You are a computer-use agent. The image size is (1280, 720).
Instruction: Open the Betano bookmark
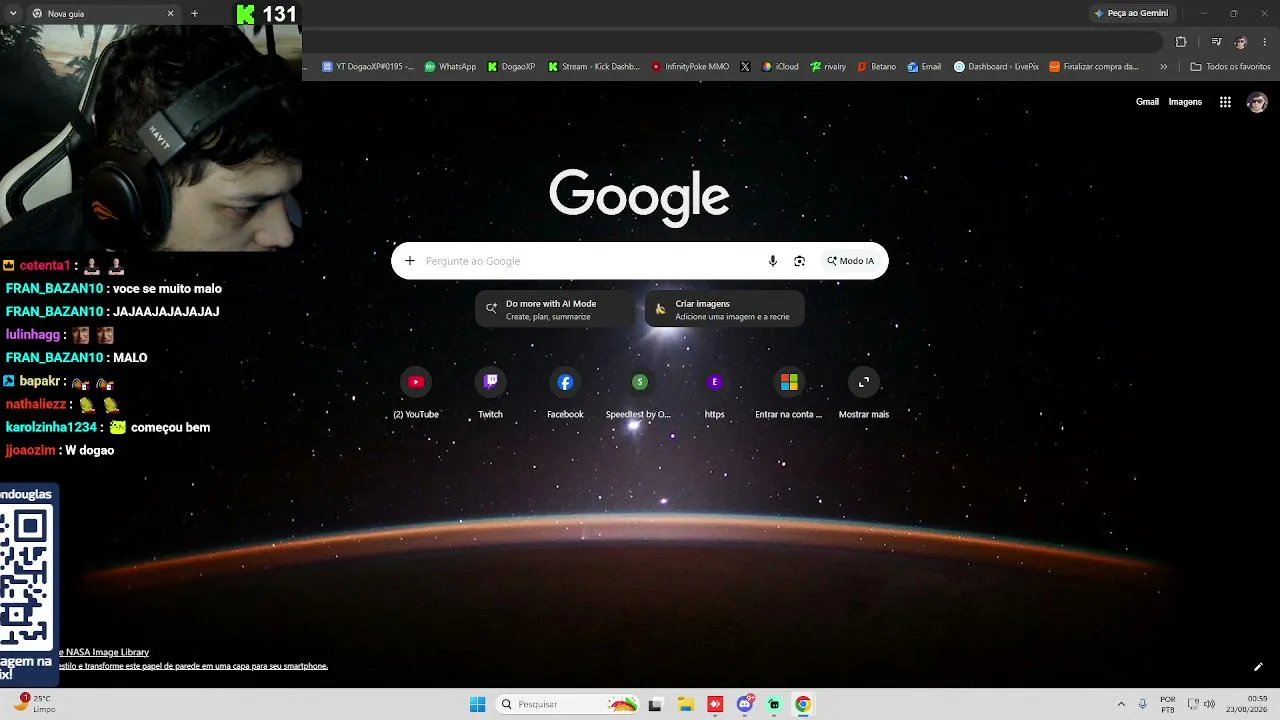877,67
